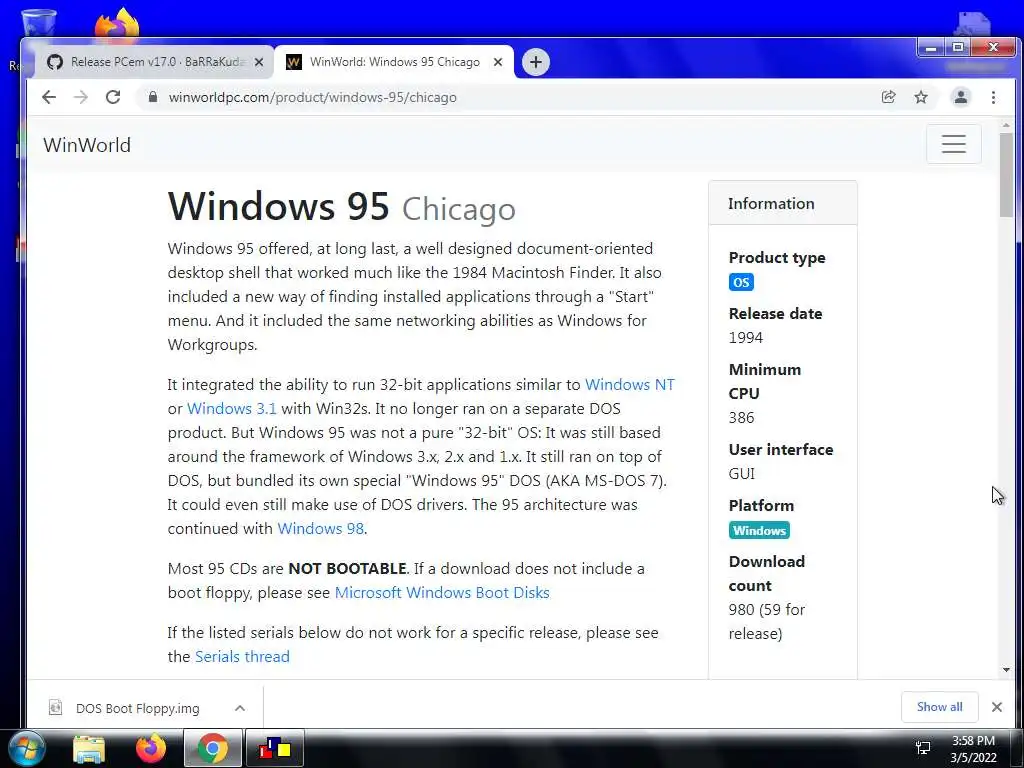Reload the current page
Screen dimensions: 1024x768
[113, 97]
